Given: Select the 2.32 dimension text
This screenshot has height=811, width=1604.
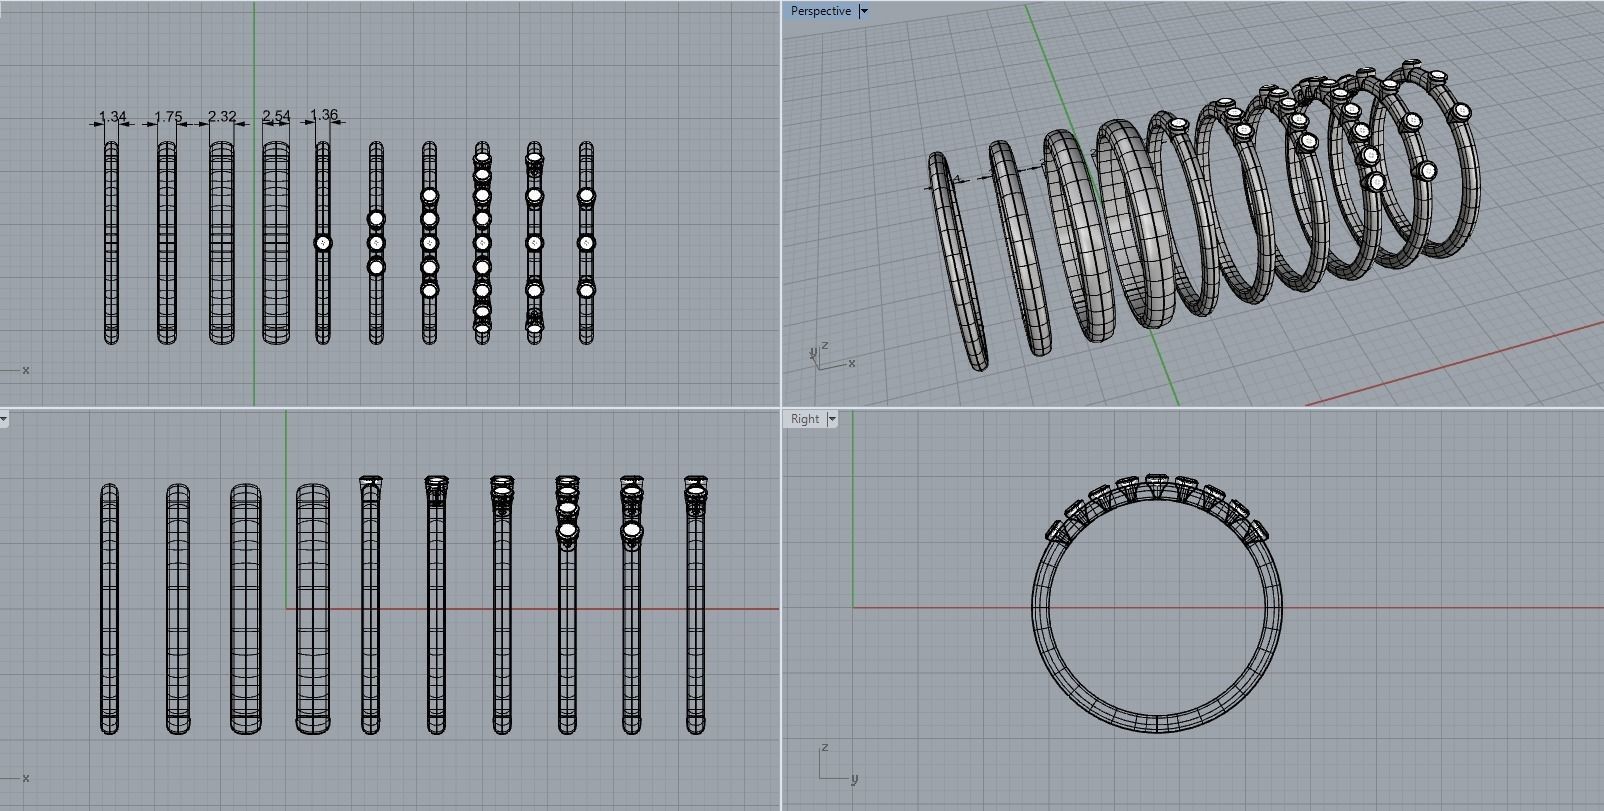Looking at the screenshot, I should (x=222, y=117).
